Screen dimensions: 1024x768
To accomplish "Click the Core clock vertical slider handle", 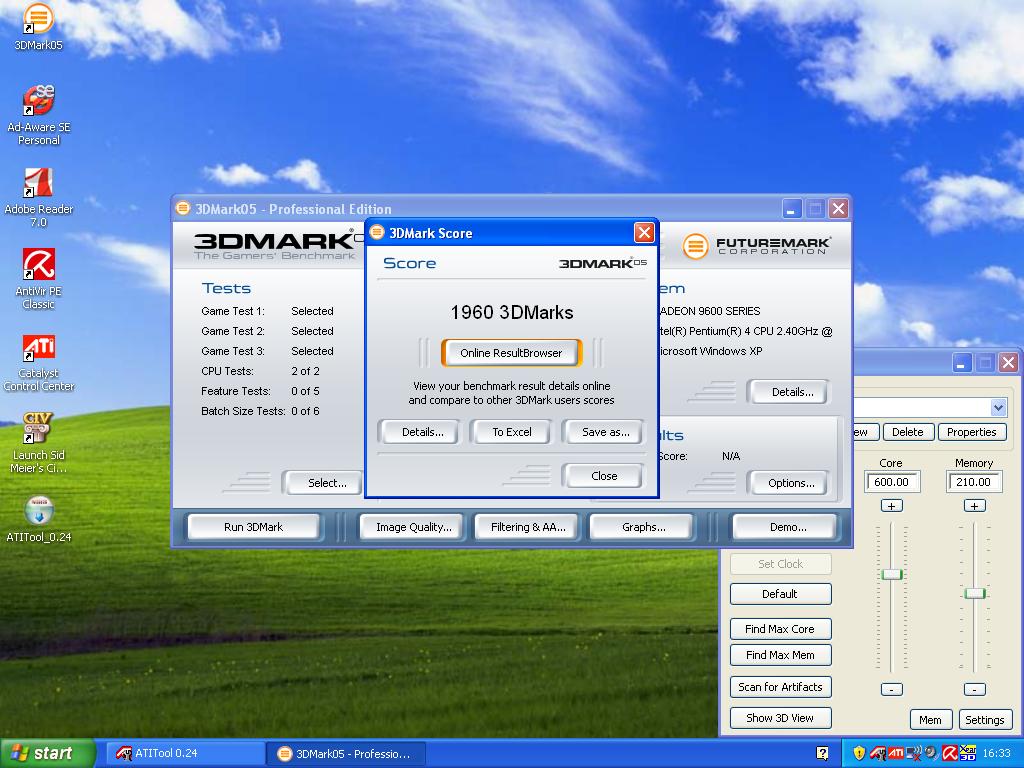I will click(891, 574).
